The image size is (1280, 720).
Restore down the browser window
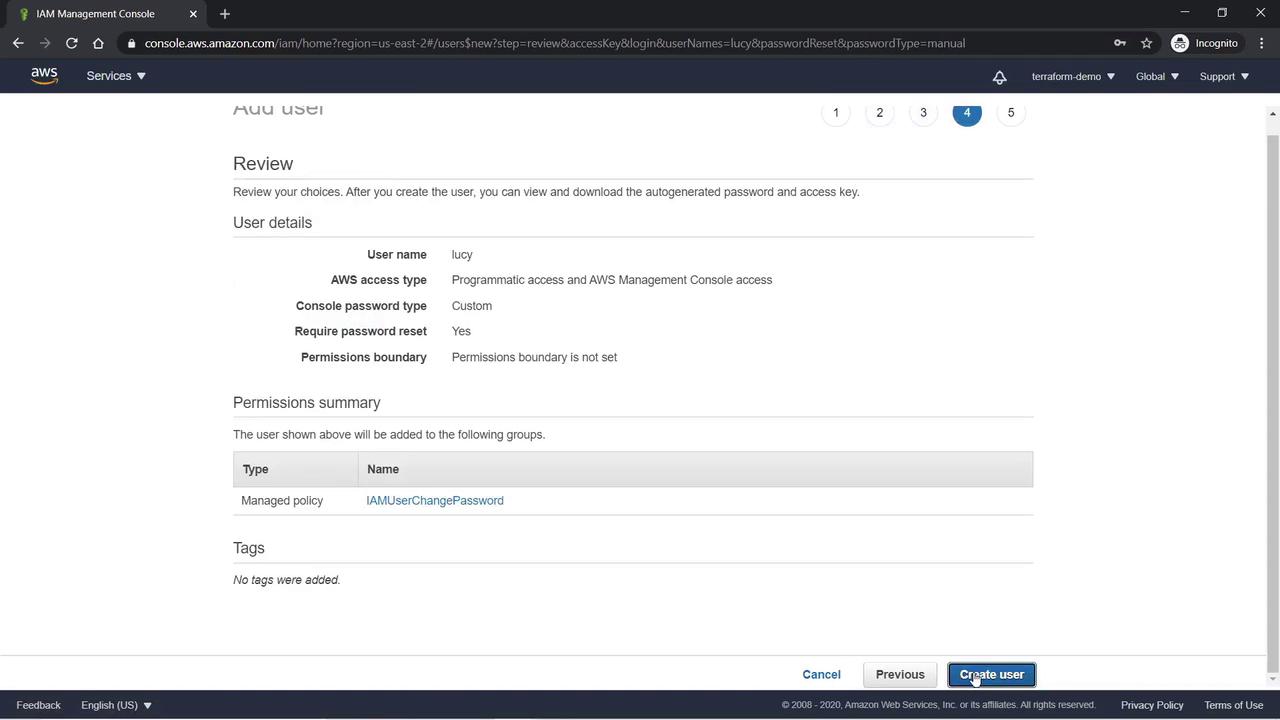coord(1222,13)
